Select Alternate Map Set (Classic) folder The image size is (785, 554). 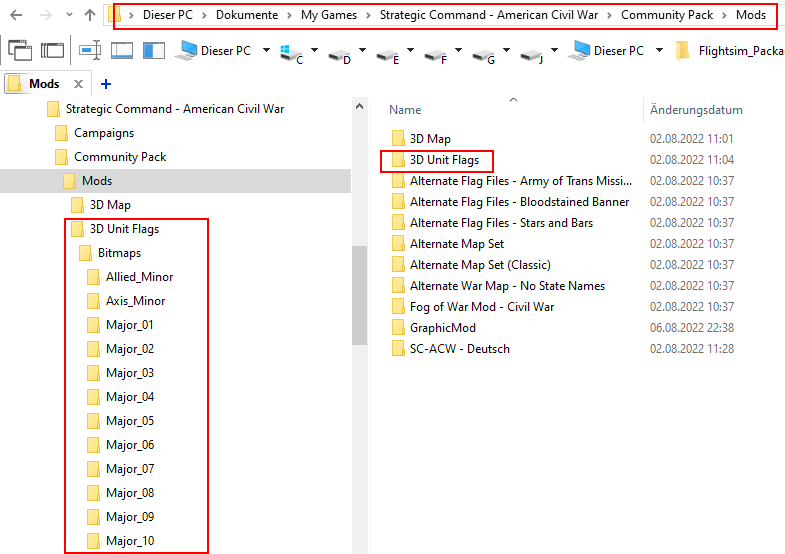coord(471,265)
